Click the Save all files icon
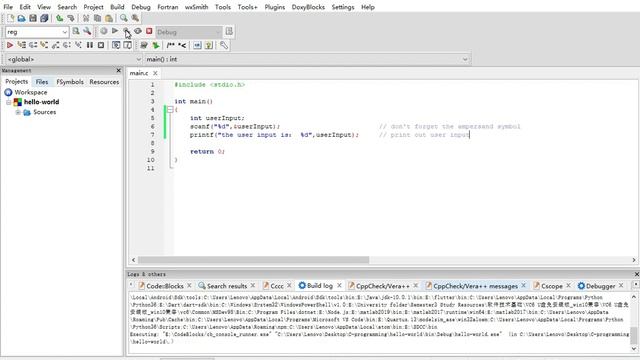640x360 pixels. coord(44,18)
